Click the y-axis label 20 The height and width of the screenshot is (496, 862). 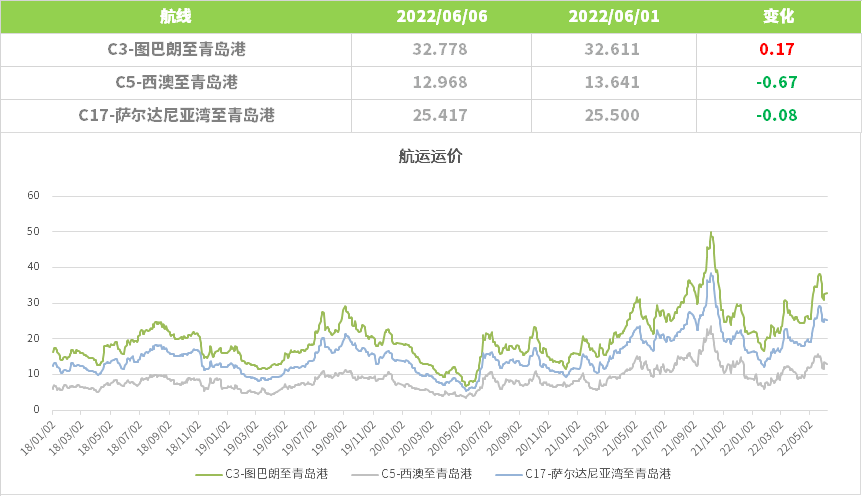[x=34, y=338]
